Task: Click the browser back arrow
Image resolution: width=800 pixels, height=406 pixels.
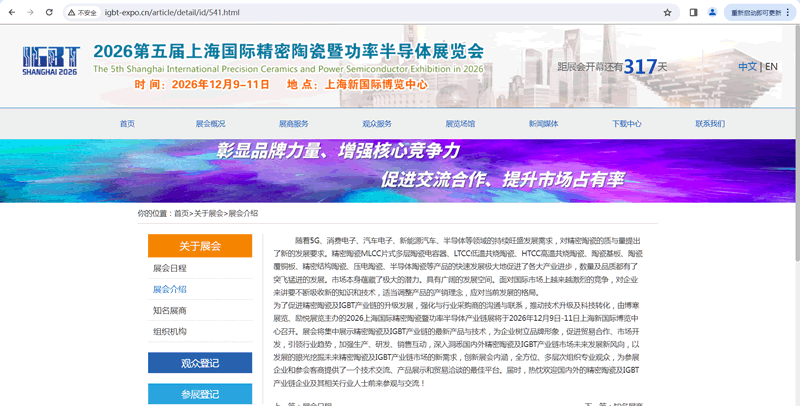Action: (x=10, y=13)
